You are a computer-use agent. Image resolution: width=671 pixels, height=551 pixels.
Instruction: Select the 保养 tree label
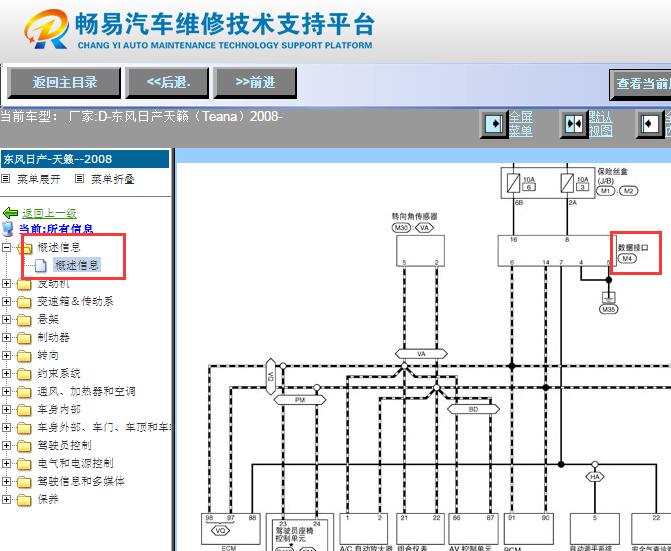48,499
